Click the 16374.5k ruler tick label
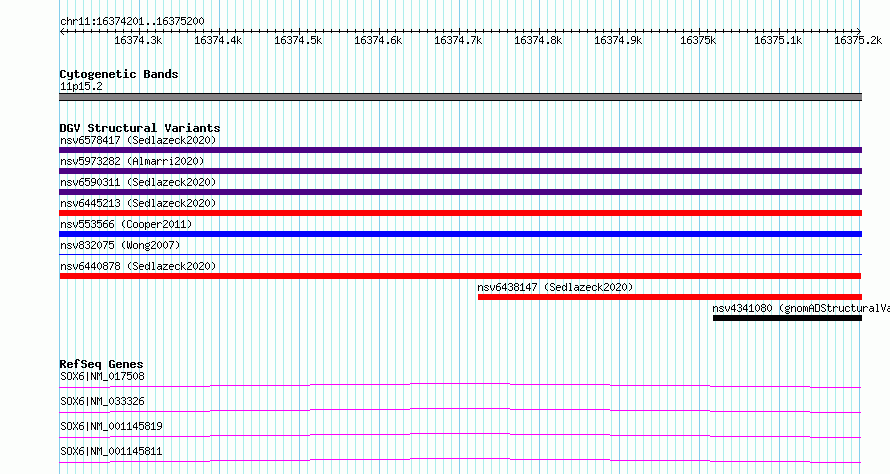Viewport: 890px width, 474px height. tap(298, 40)
